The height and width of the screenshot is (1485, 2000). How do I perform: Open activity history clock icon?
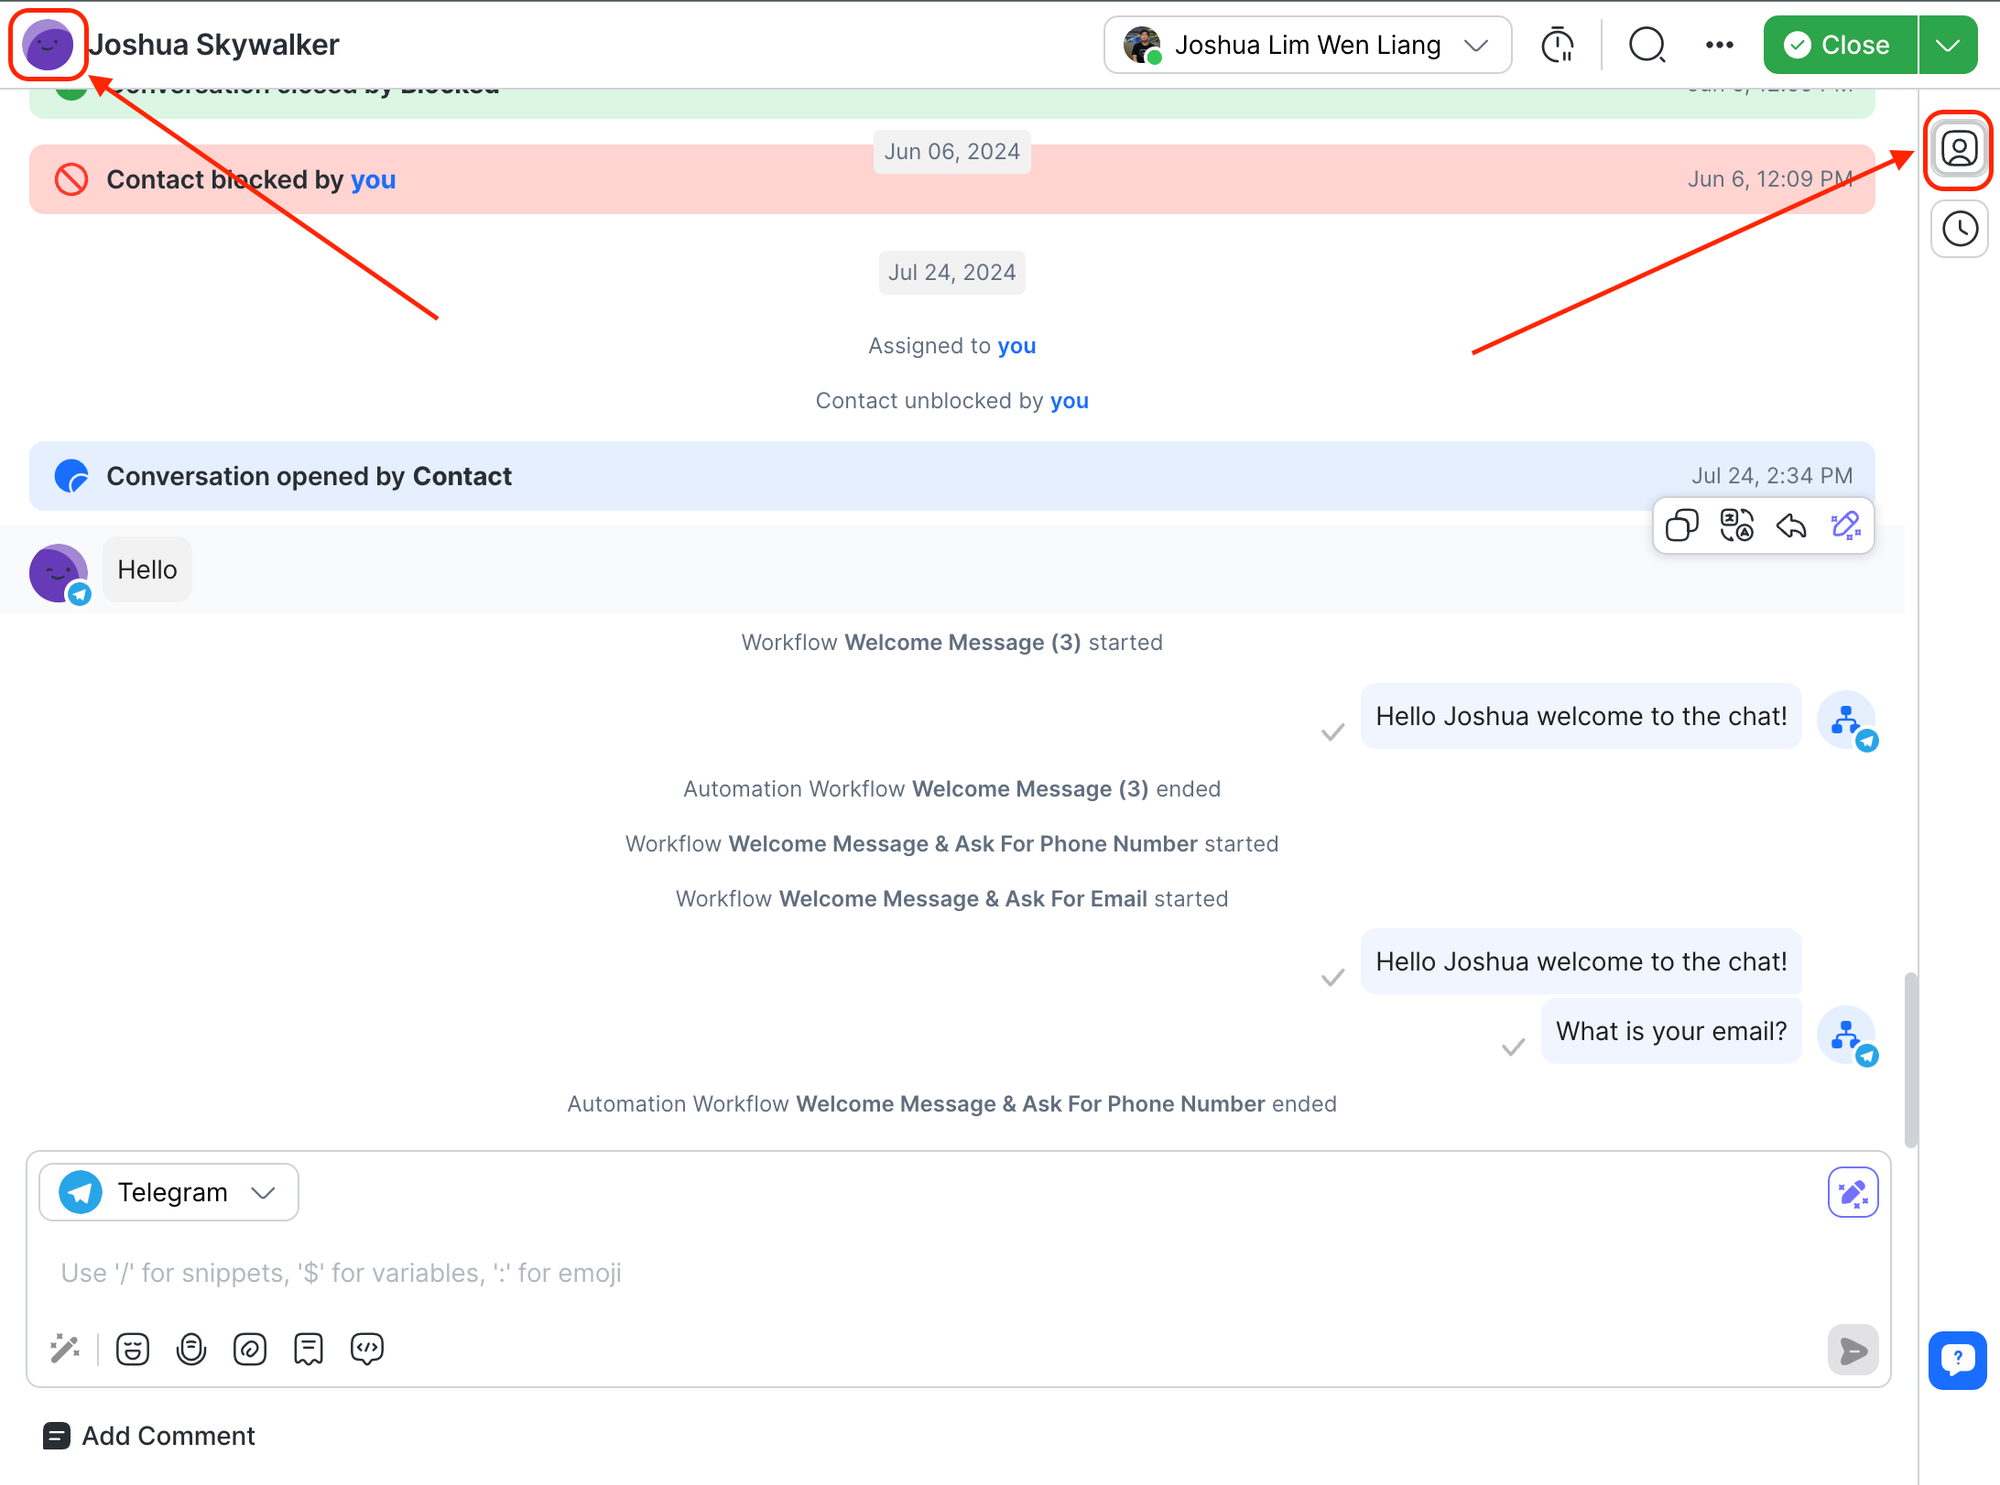coord(1958,229)
